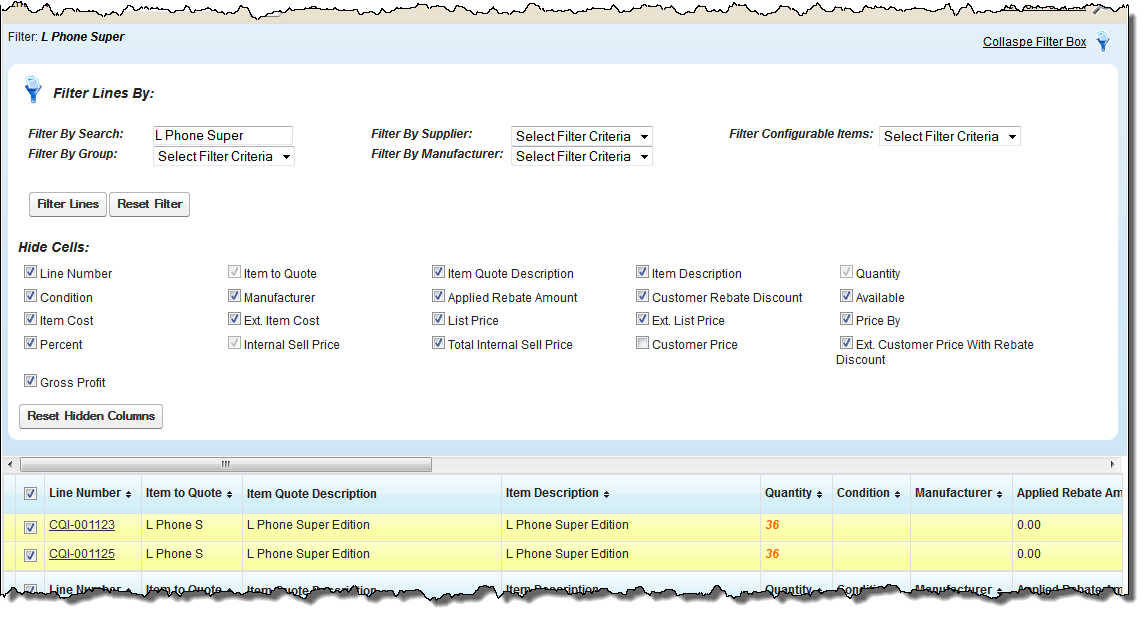Uncheck the Gross Profit hide cell
Viewport: 1145px width, 617px height.
[31, 380]
